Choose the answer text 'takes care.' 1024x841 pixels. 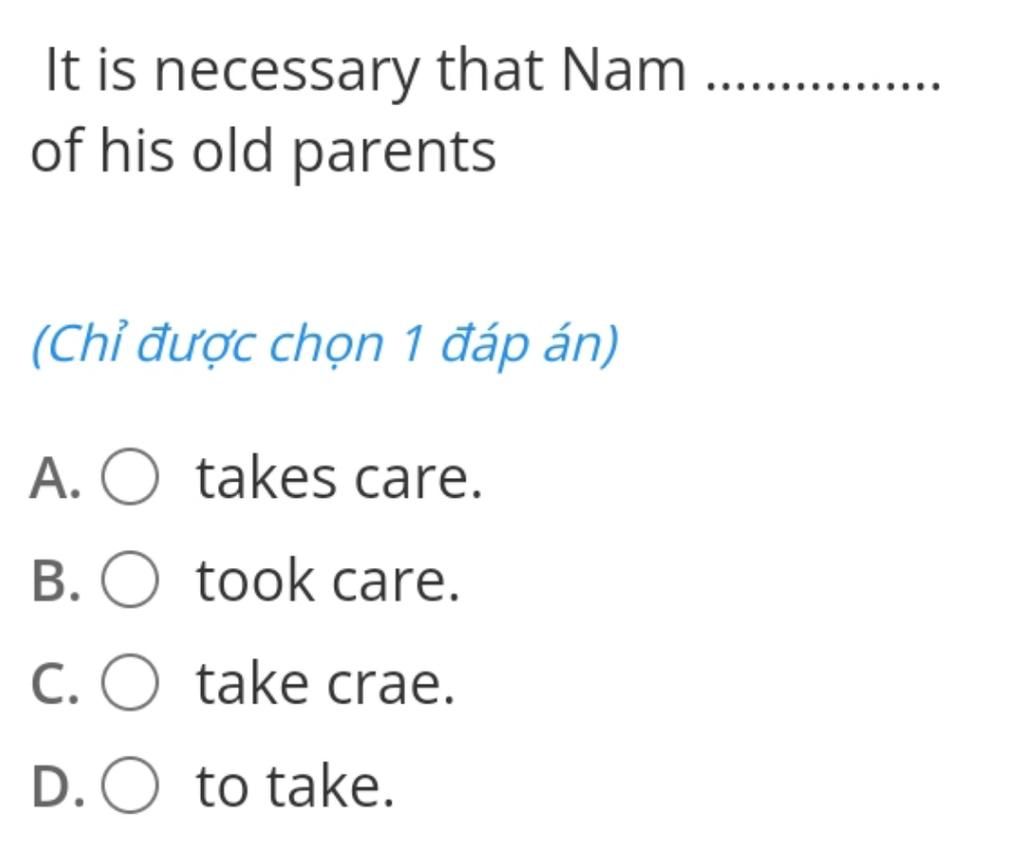click(x=339, y=478)
